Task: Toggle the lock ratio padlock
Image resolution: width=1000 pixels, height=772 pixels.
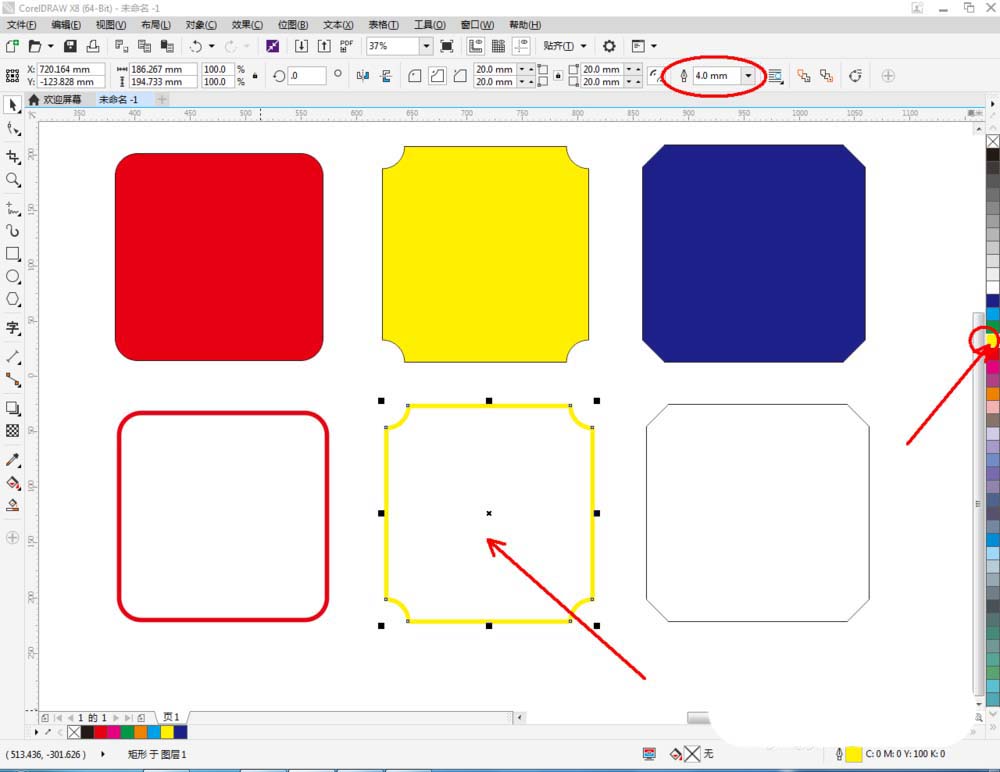Action: click(x=255, y=76)
